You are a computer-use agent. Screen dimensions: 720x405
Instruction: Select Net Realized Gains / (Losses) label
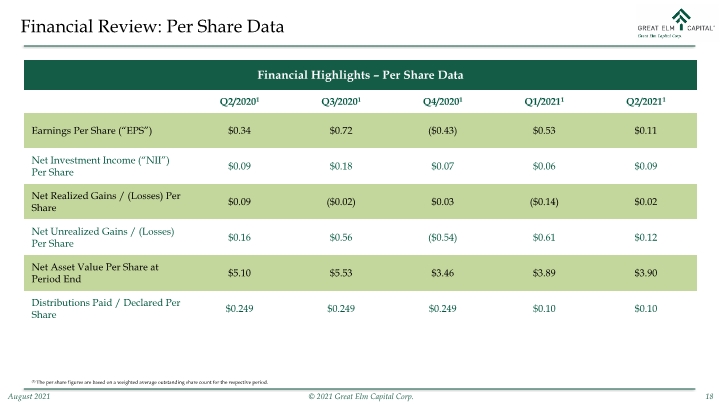click(106, 202)
